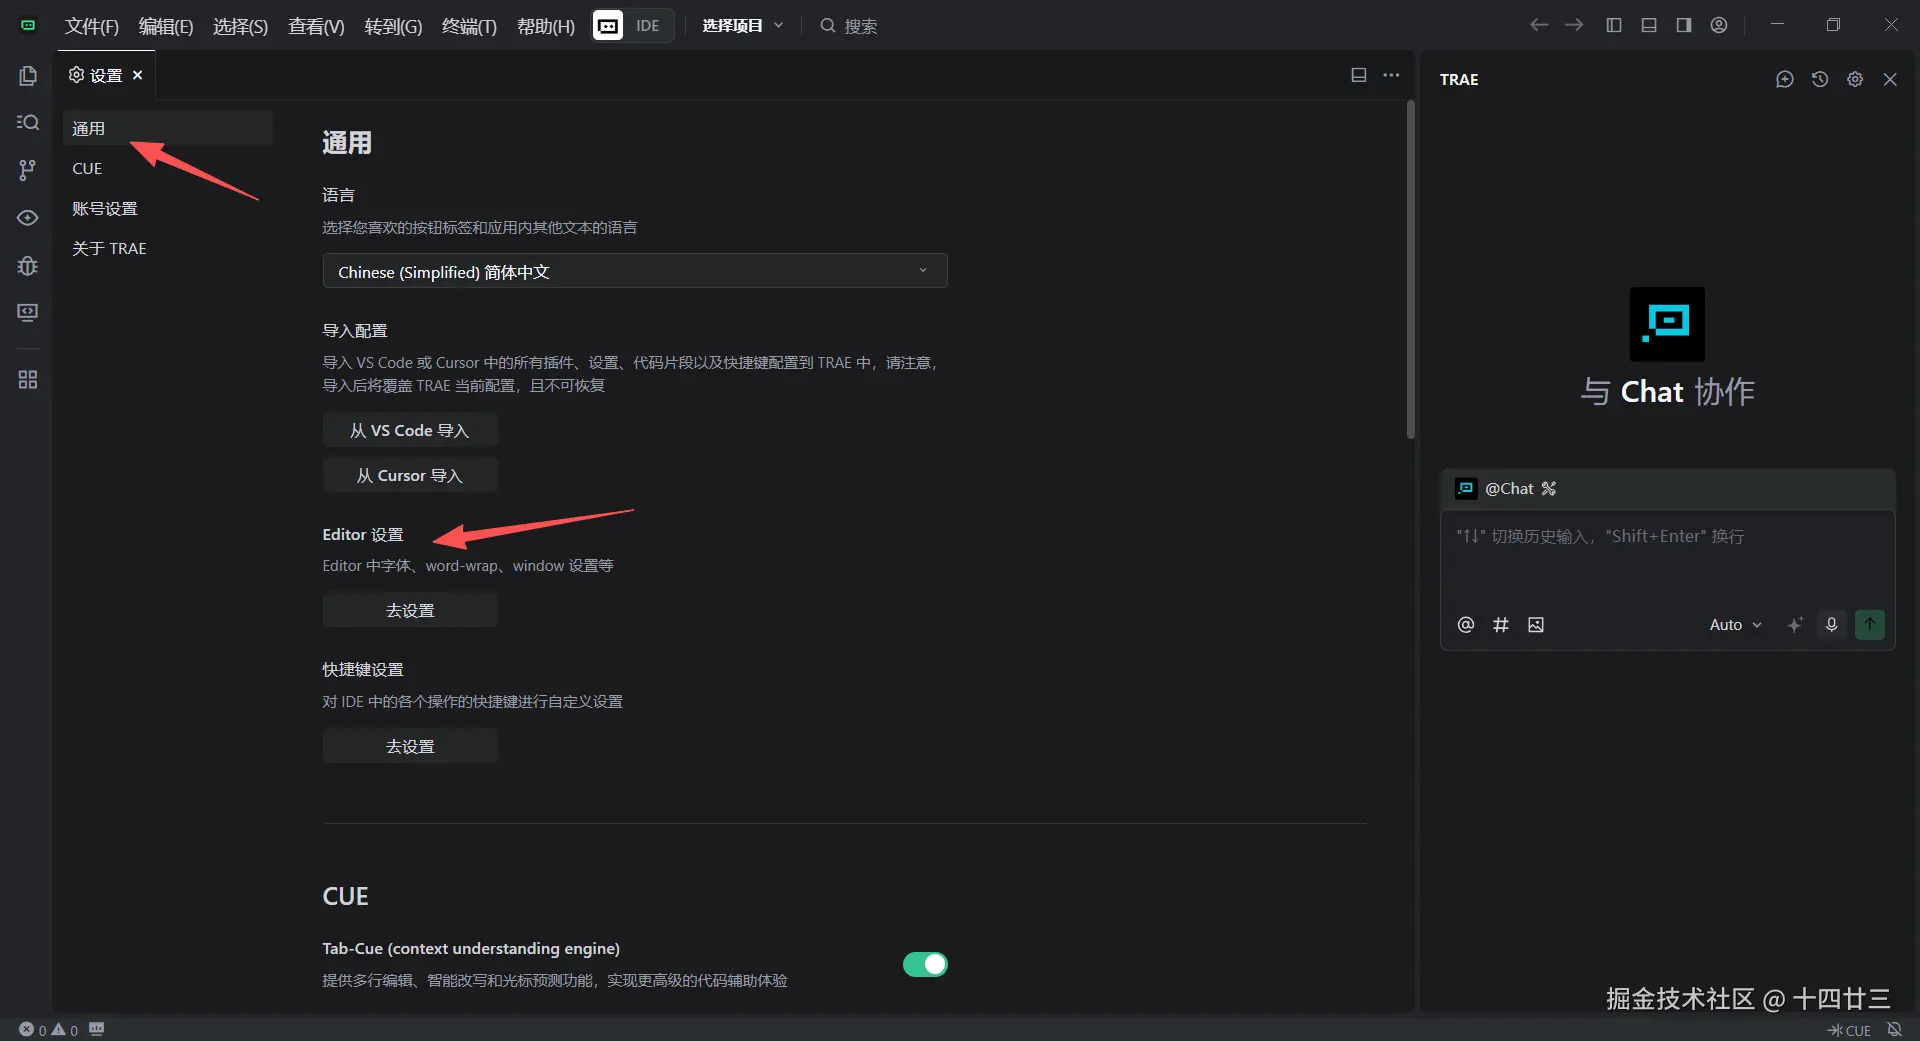Open the tools icon next to @Chat
1920x1041 pixels.
click(1549, 488)
